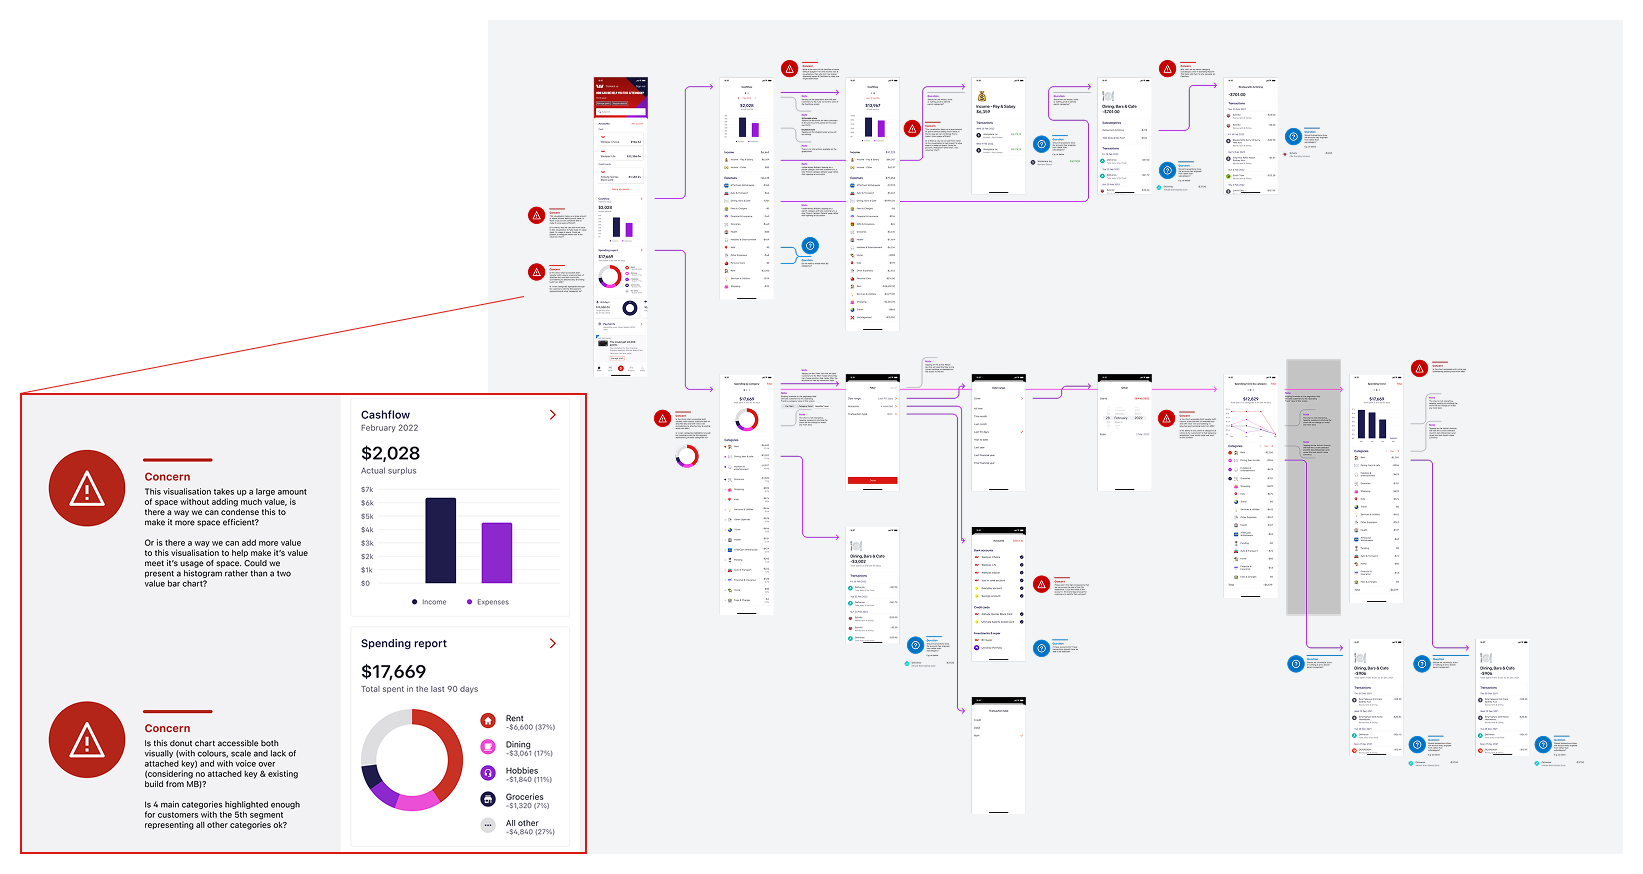Tap the home tab in the bottom navigation bar
This screenshot has height=874, width=1643.
pyautogui.click(x=600, y=368)
